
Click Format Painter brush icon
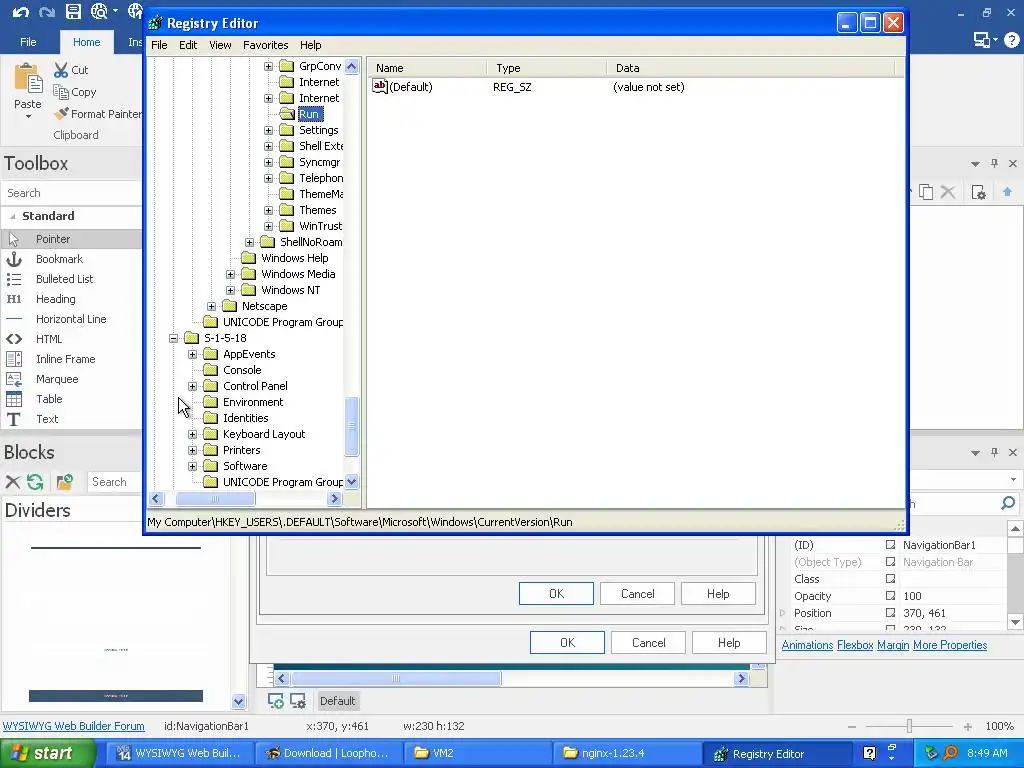pos(61,114)
